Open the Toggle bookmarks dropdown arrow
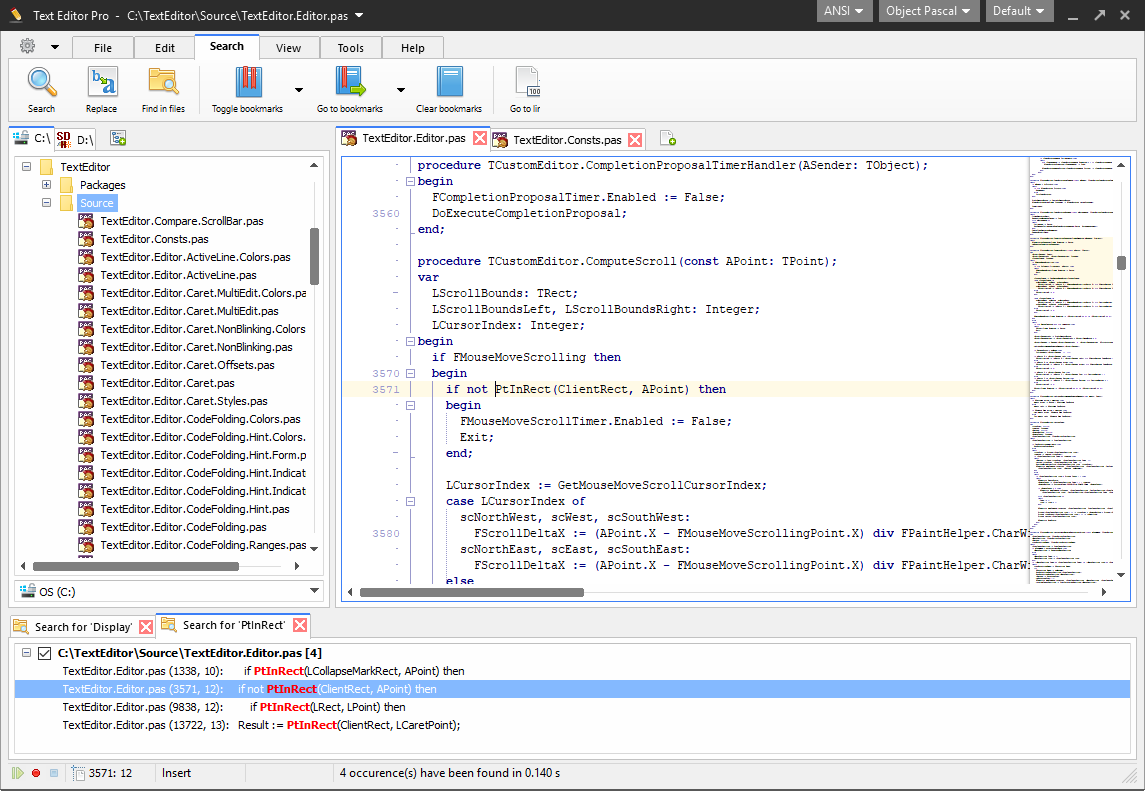1145x791 pixels. [299, 90]
